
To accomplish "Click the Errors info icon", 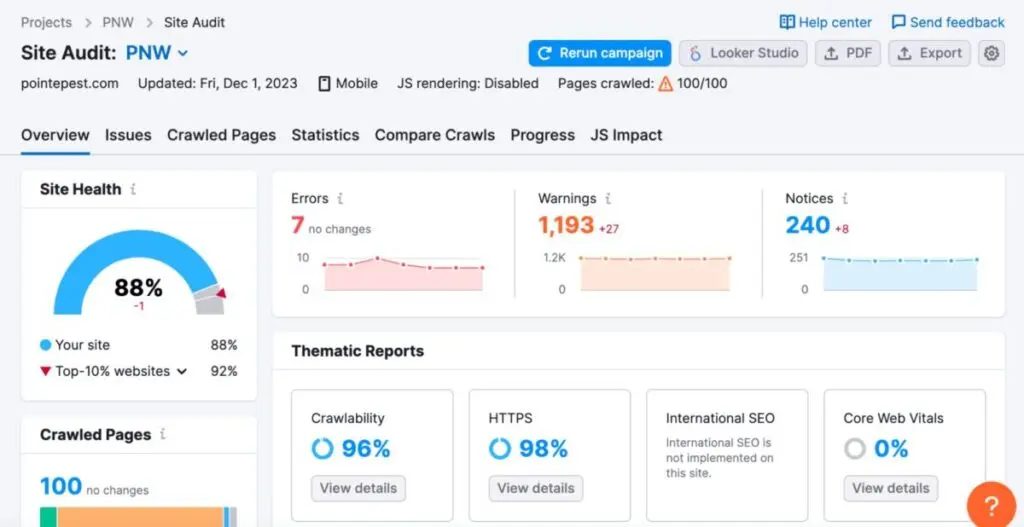I will [341, 199].
